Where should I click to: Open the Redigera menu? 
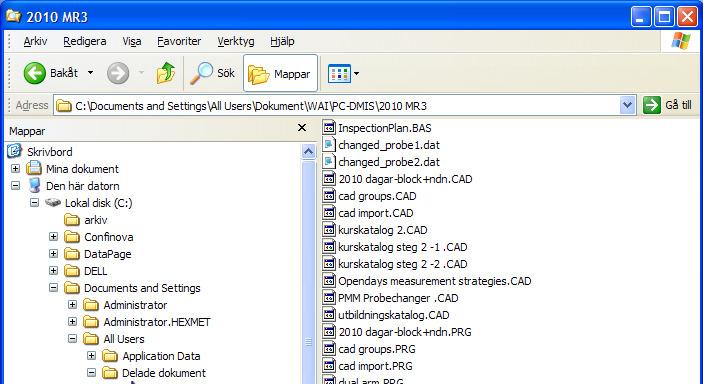(85, 41)
